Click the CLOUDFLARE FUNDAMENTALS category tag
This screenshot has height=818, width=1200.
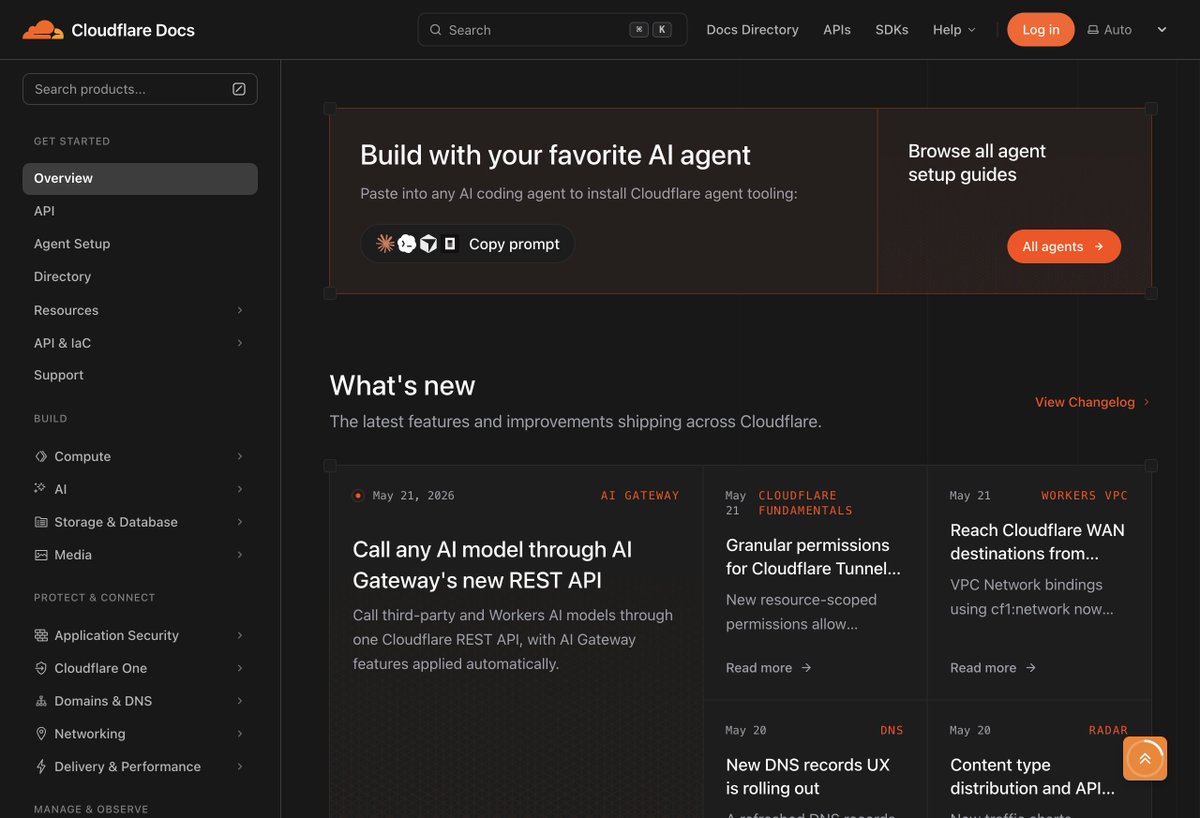805,503
